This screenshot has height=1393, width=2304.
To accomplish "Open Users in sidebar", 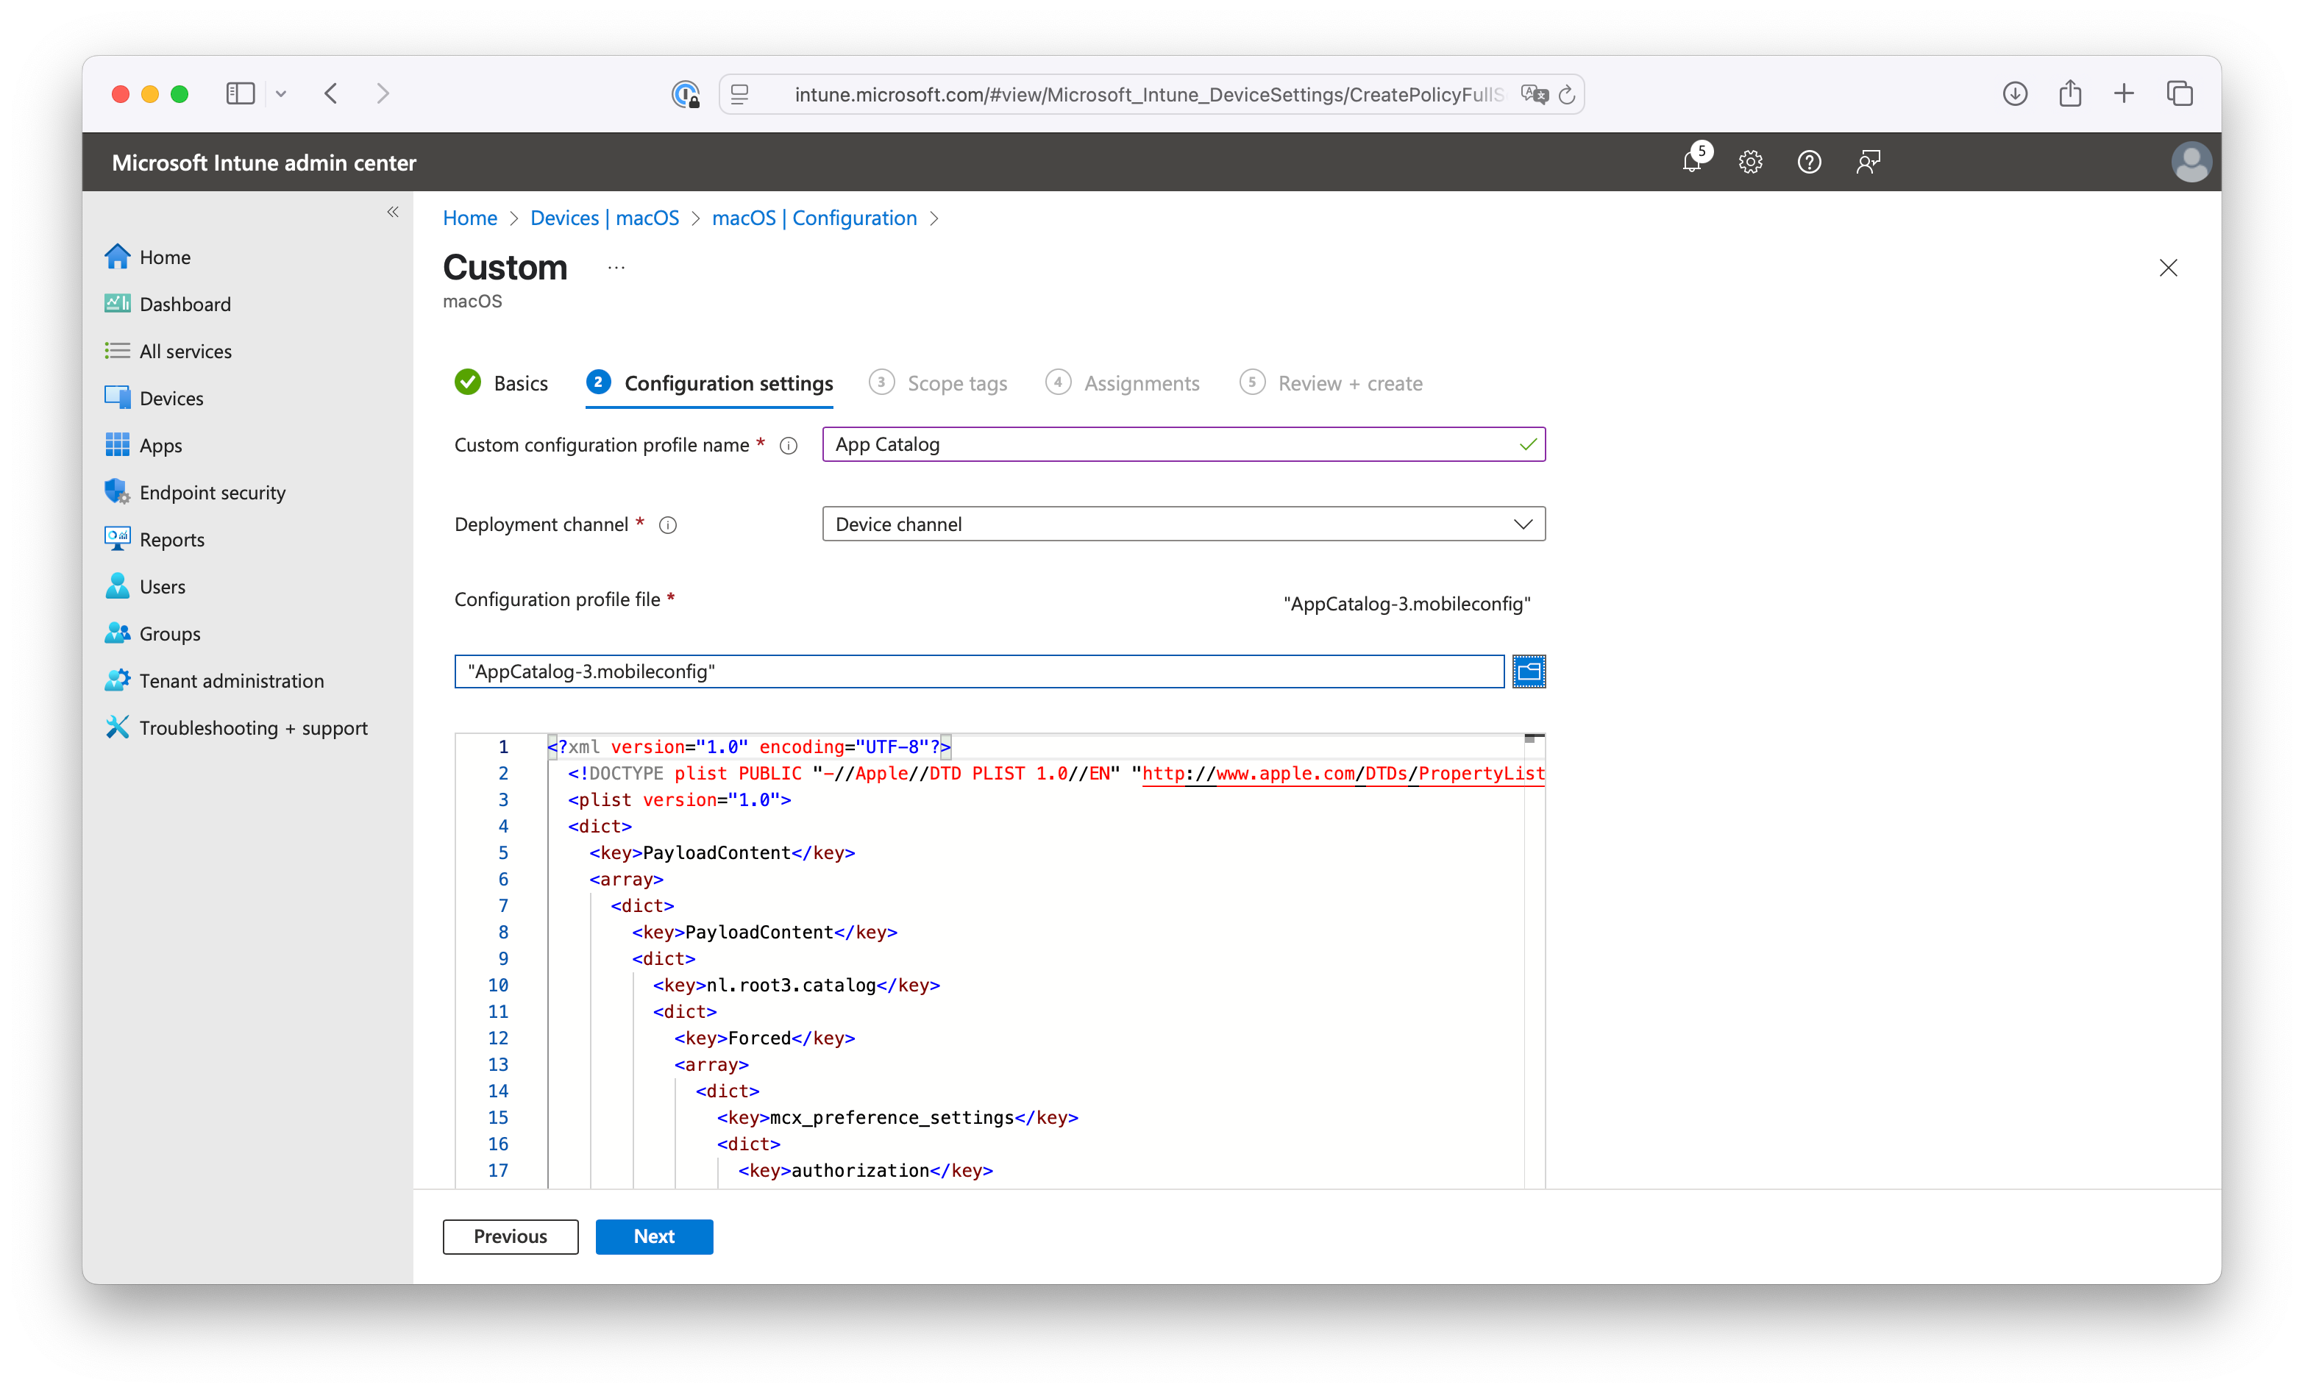I will click(x=162, y=586).
